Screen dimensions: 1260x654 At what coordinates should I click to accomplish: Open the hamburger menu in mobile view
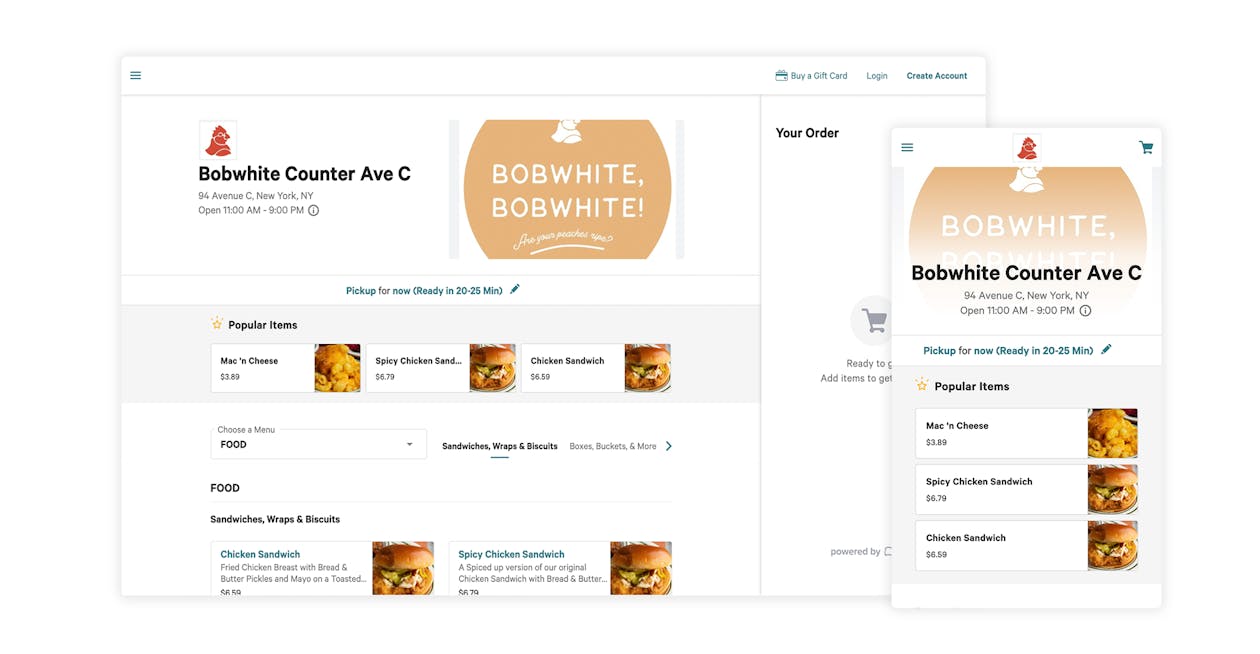[x=907, y=147]
